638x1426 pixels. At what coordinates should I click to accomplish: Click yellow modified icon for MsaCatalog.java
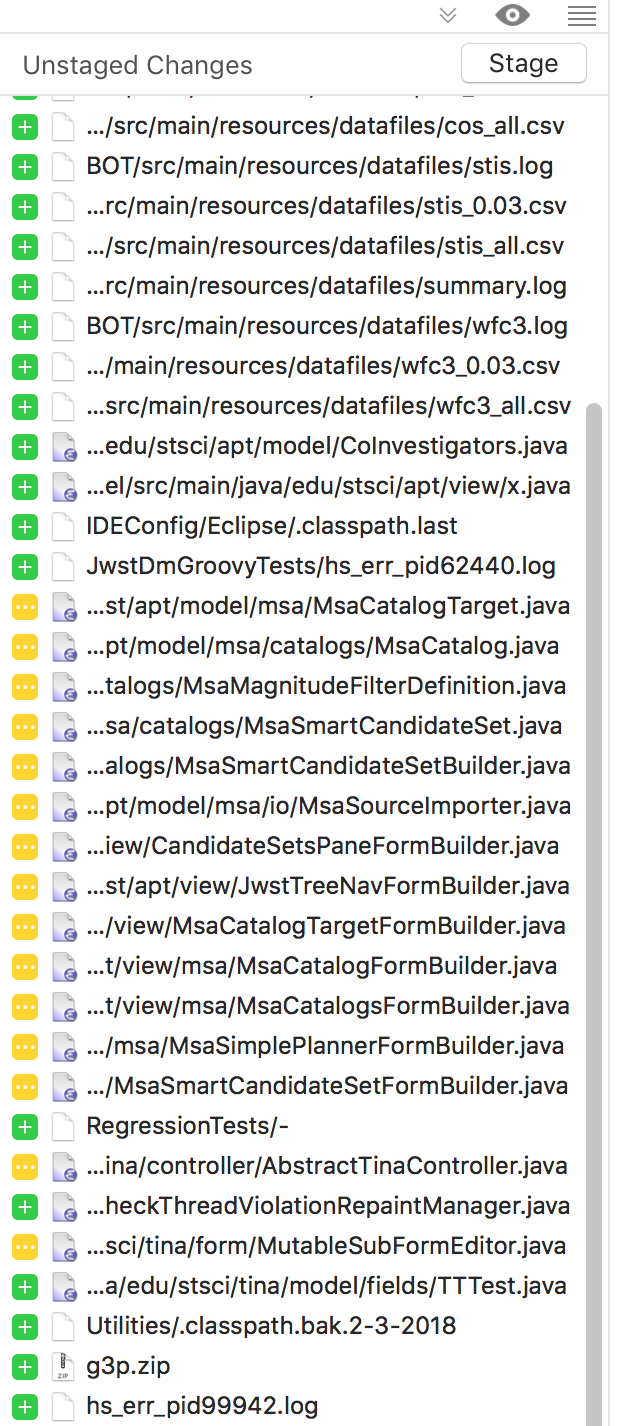click(25, 647)
